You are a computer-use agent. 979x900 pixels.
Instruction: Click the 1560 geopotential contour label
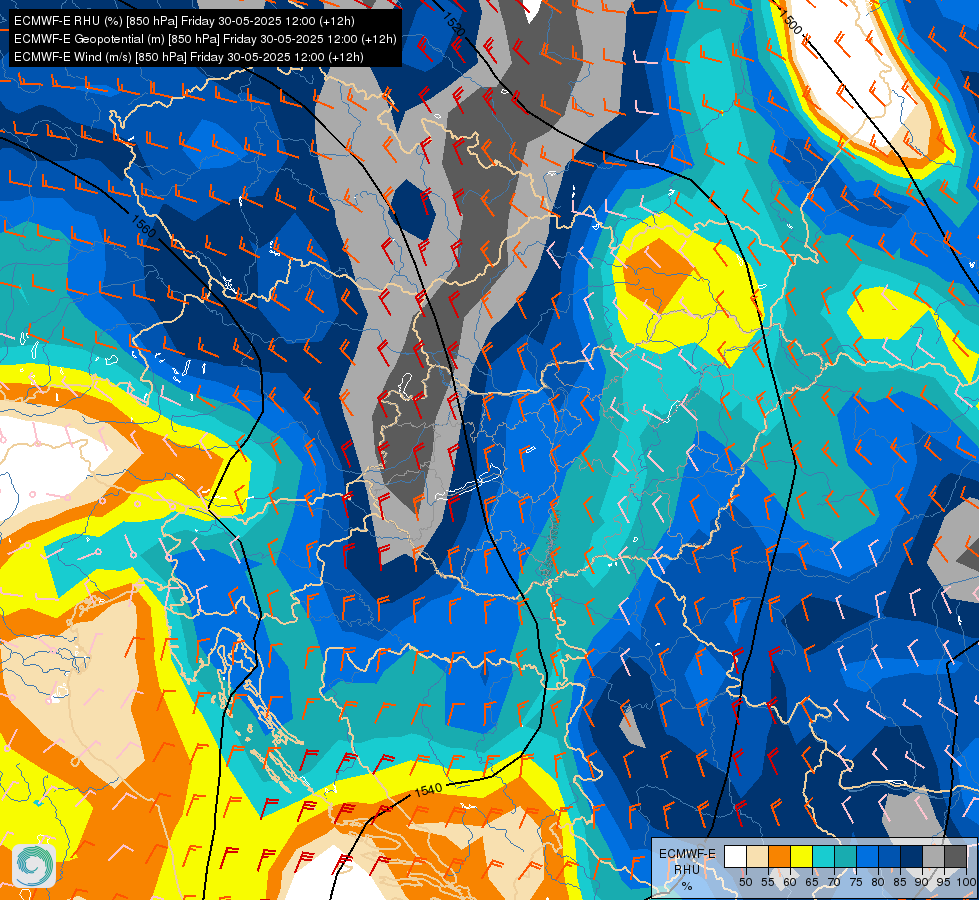click(144, 225)
